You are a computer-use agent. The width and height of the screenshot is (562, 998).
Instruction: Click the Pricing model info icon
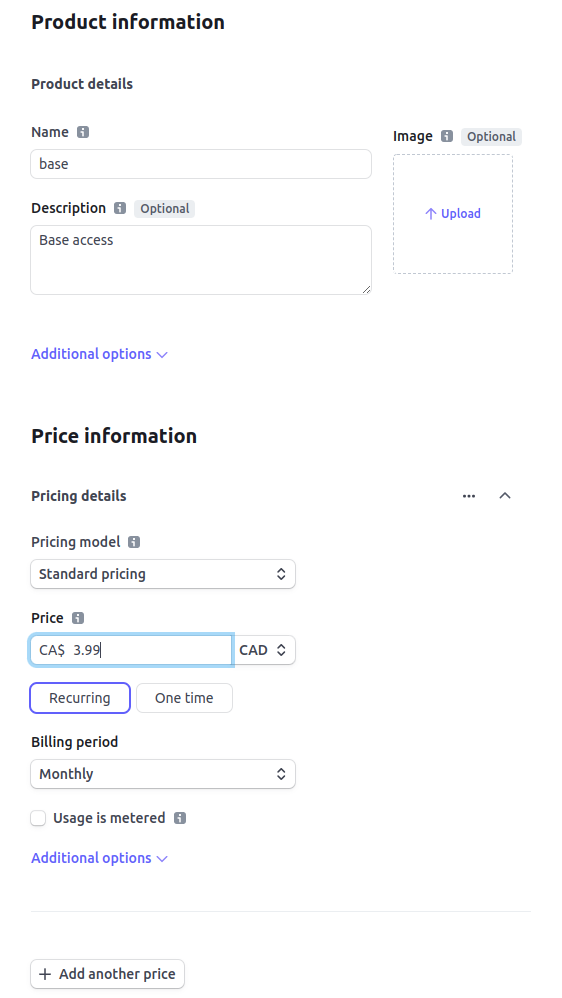[x=134, y=542]
